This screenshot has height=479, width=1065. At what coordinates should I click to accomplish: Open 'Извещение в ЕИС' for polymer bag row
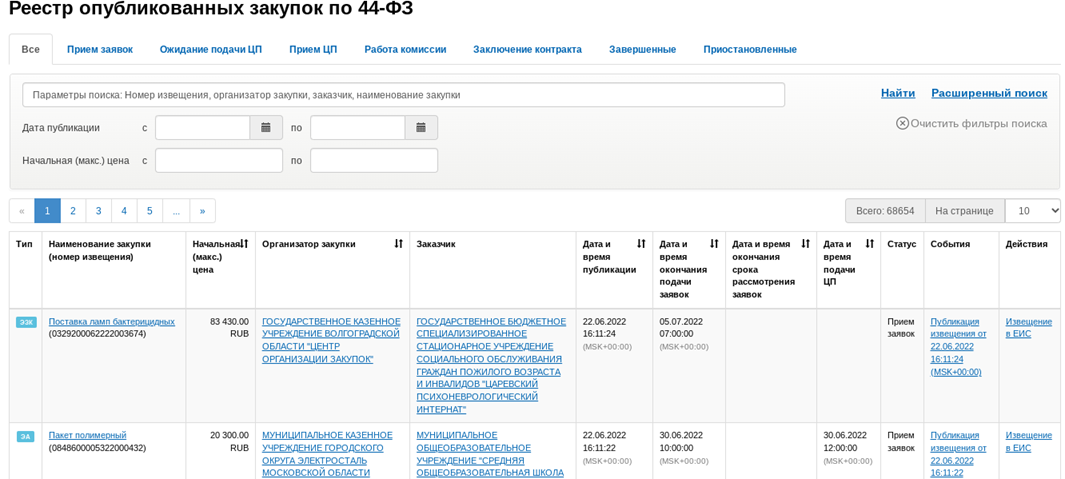coord(1028,442)
